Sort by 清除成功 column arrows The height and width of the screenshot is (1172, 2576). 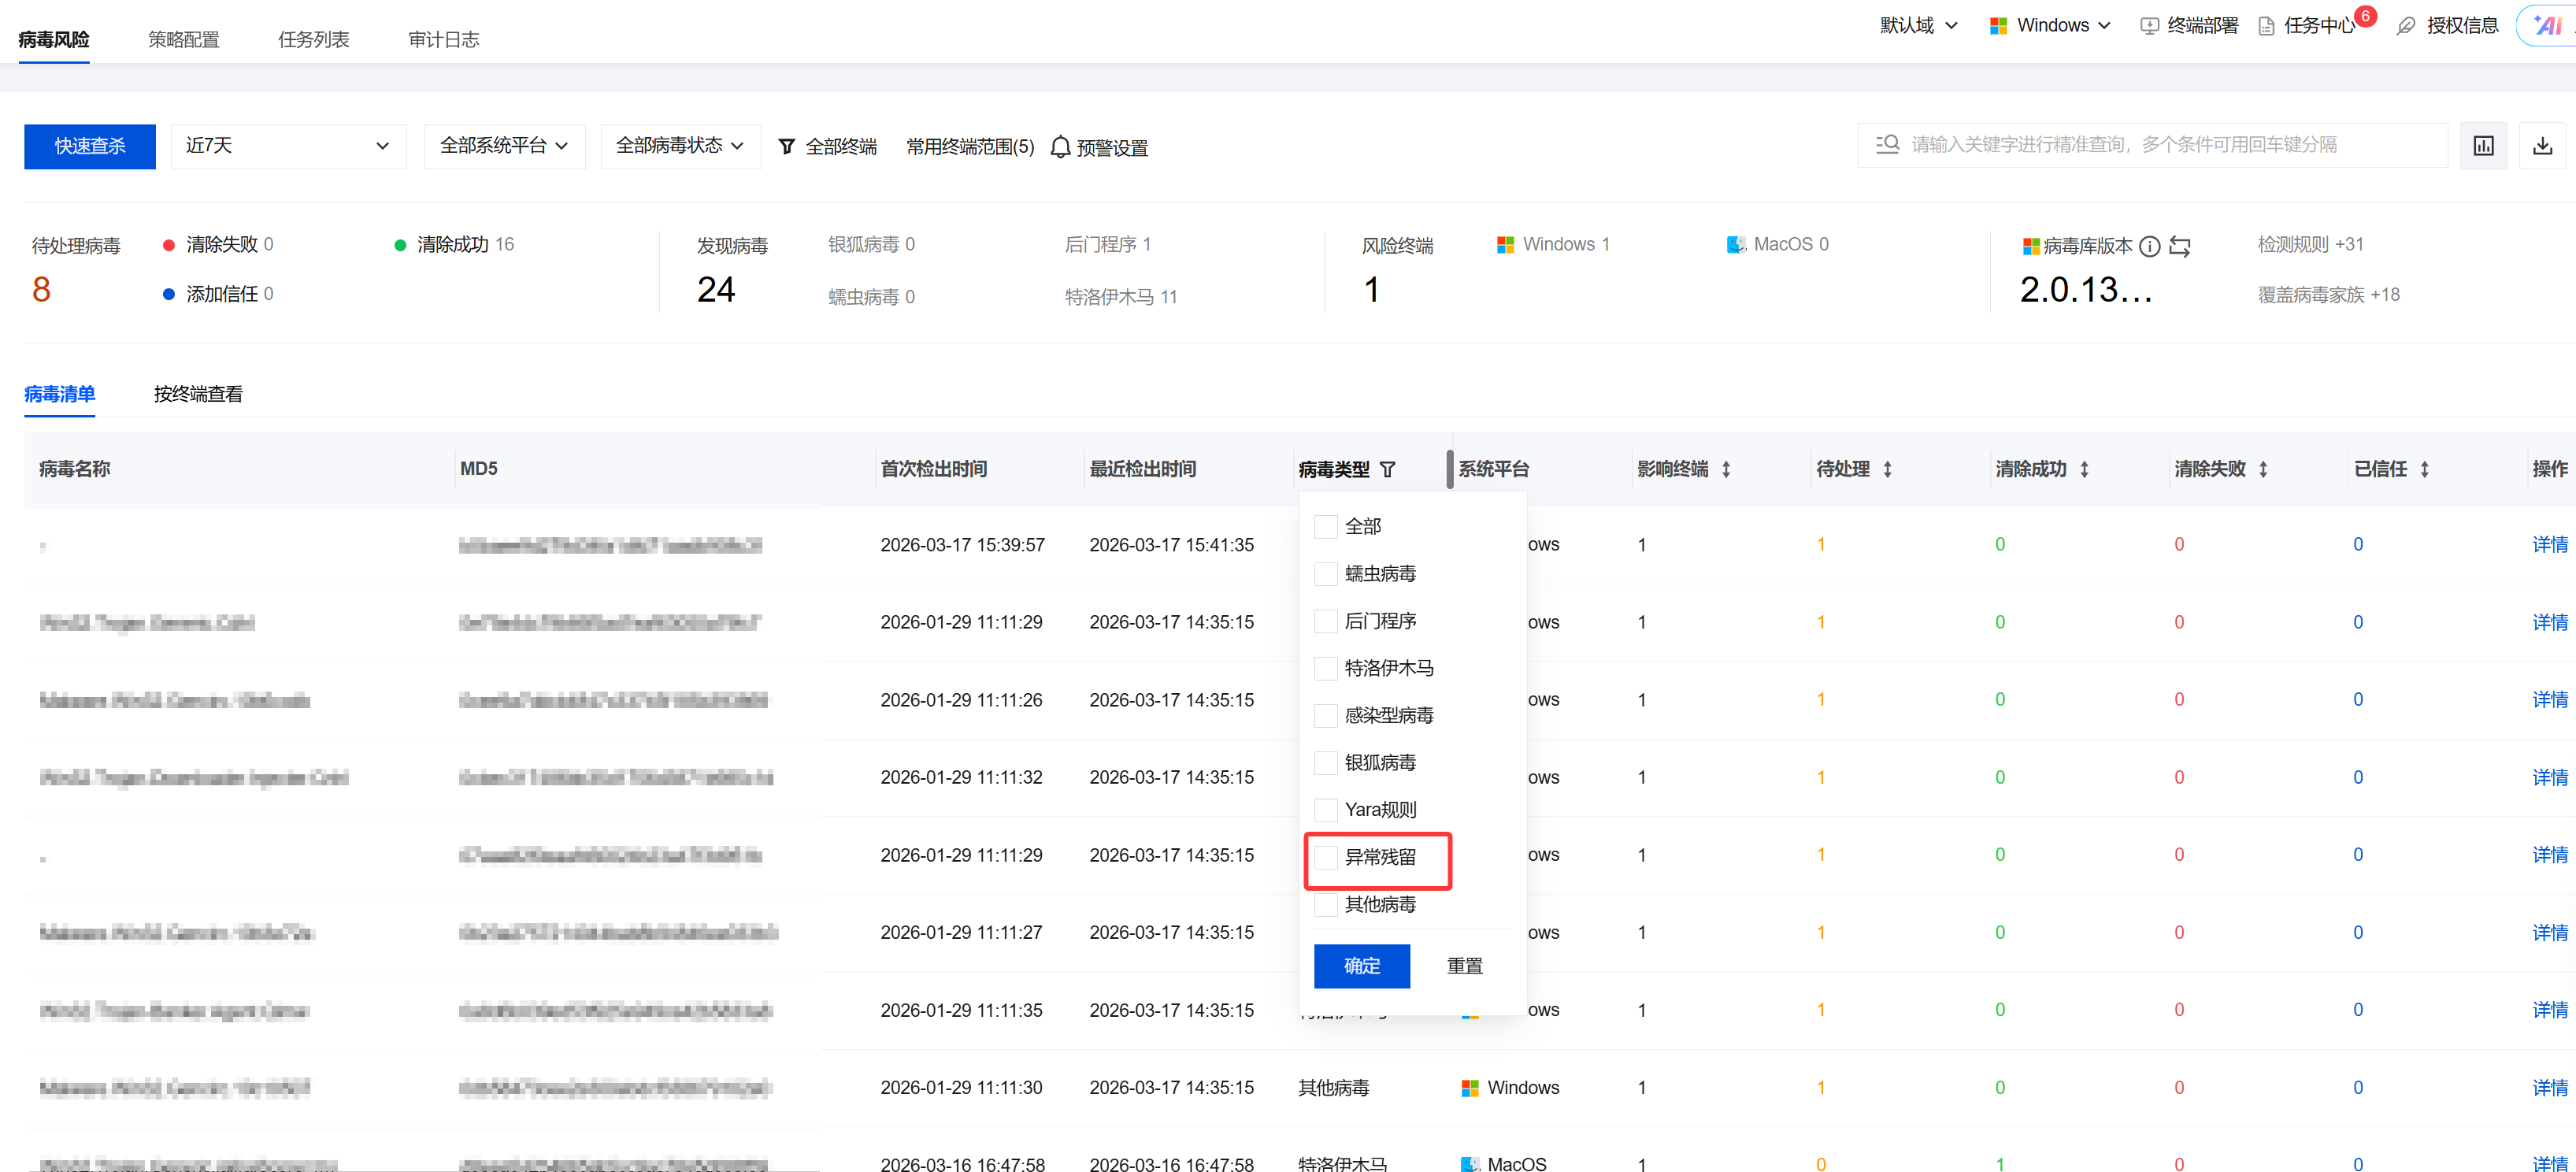pyautogui.click(x=2084, y=469)
